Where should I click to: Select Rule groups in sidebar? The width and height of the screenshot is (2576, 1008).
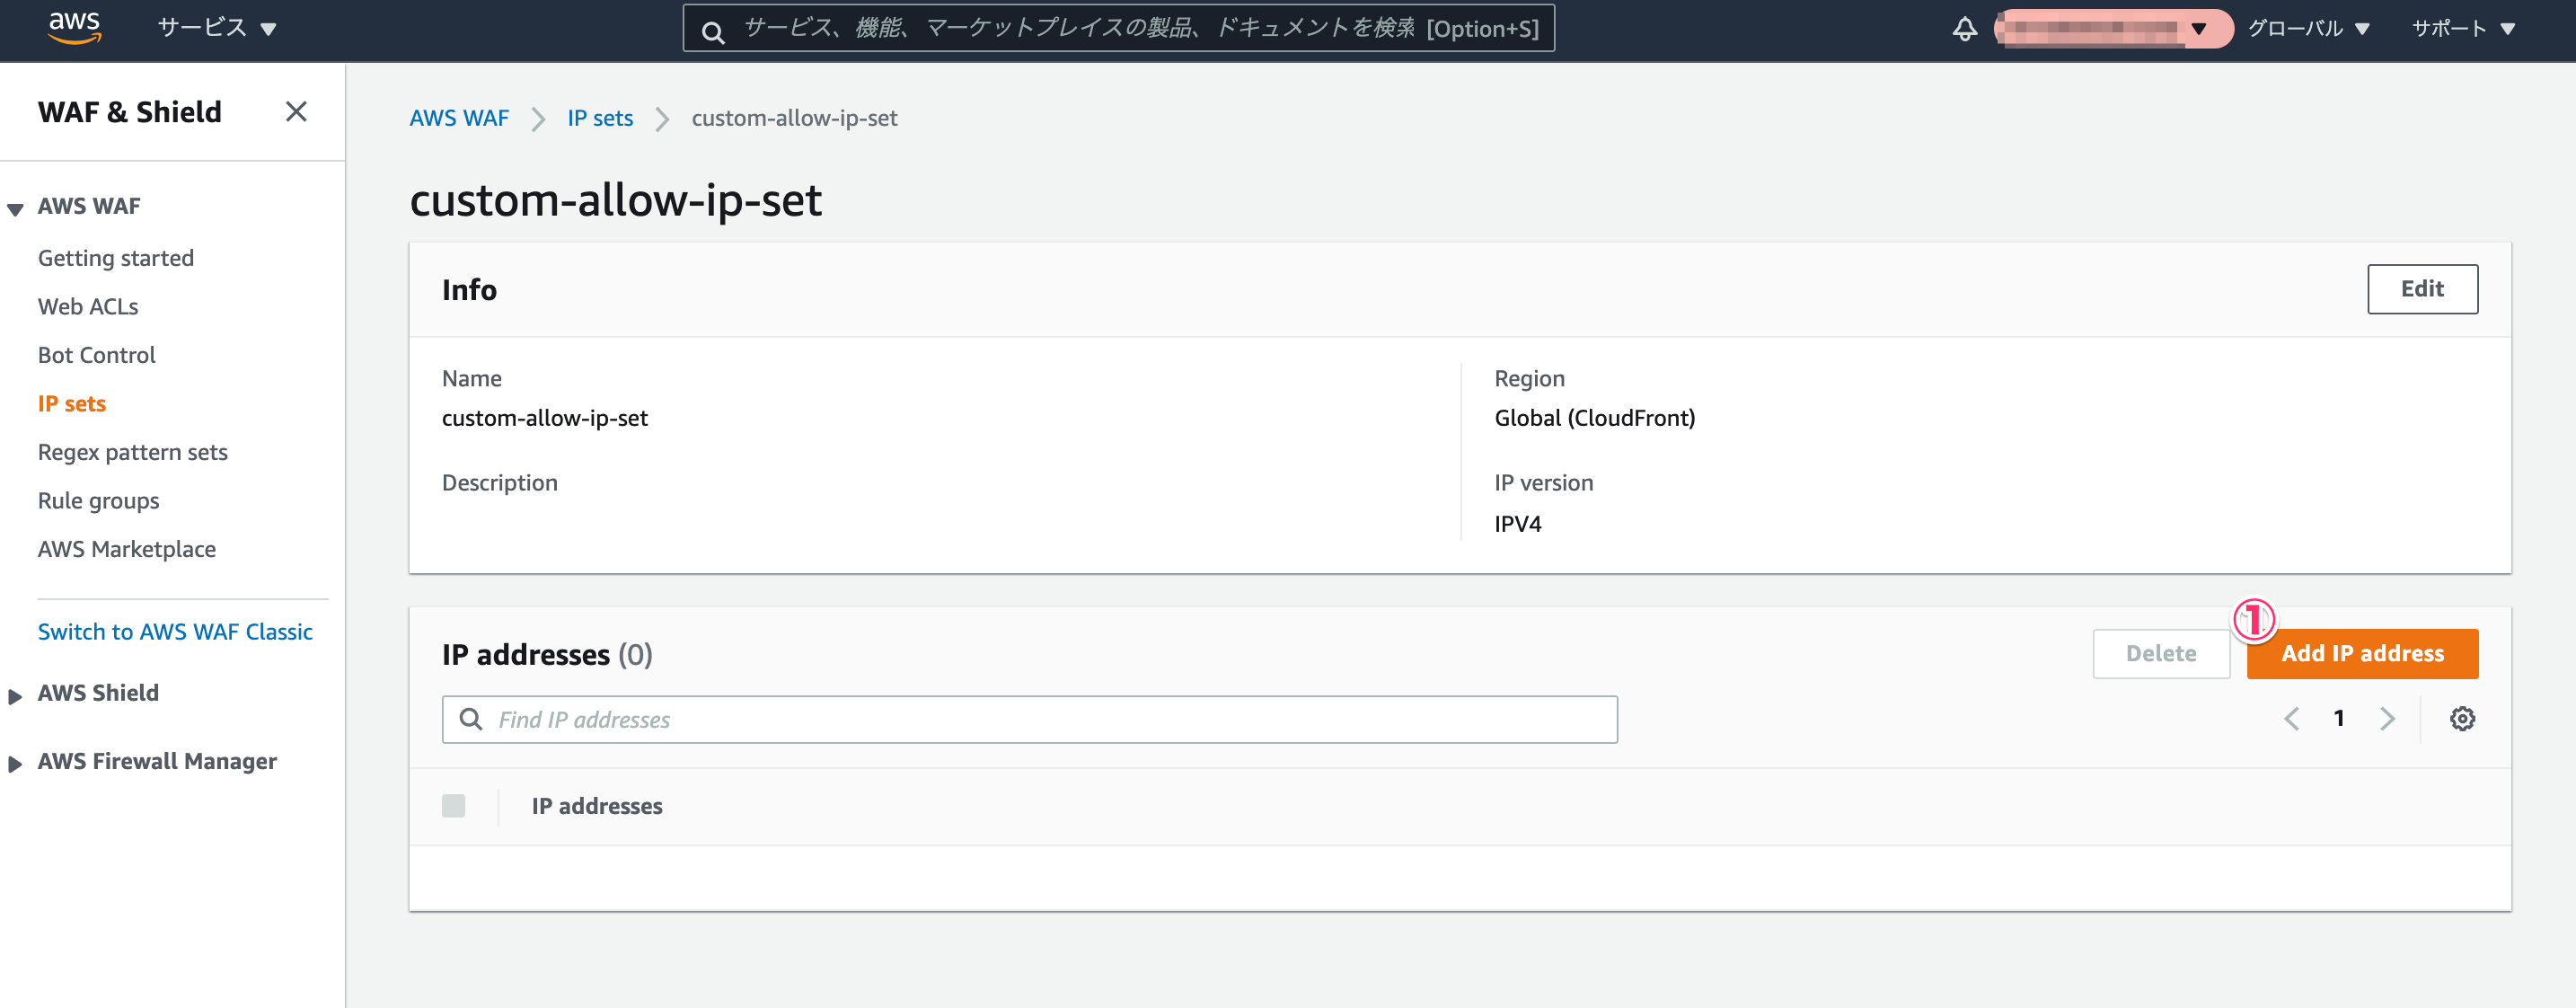click(x=98, y=500)
